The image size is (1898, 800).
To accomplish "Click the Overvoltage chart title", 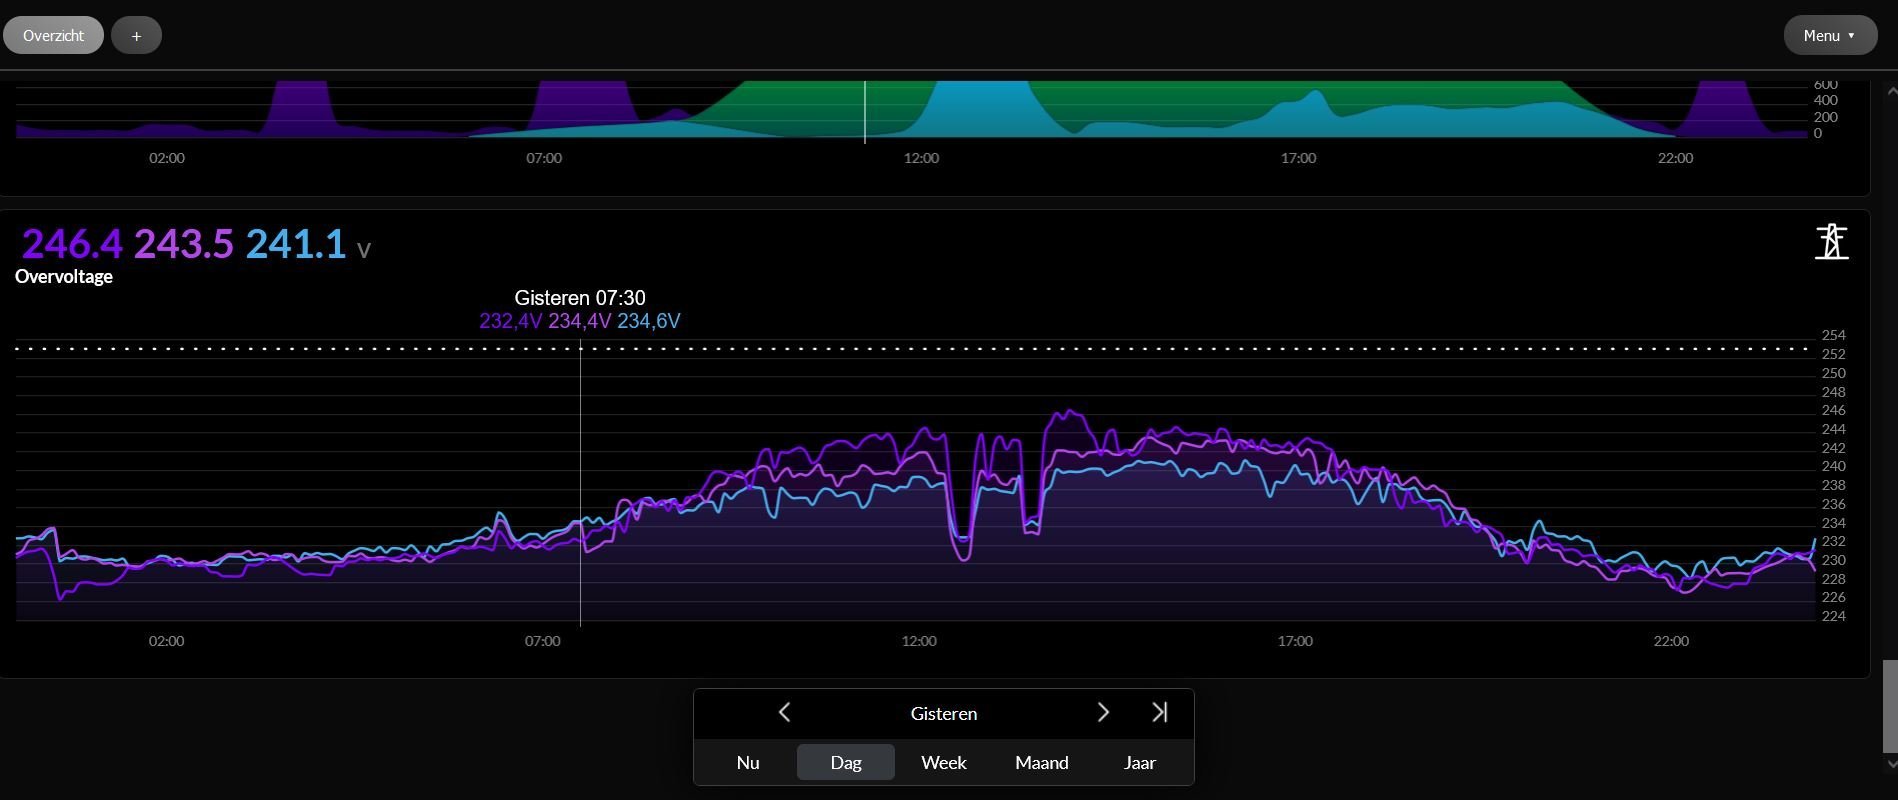I will point(64,277).
